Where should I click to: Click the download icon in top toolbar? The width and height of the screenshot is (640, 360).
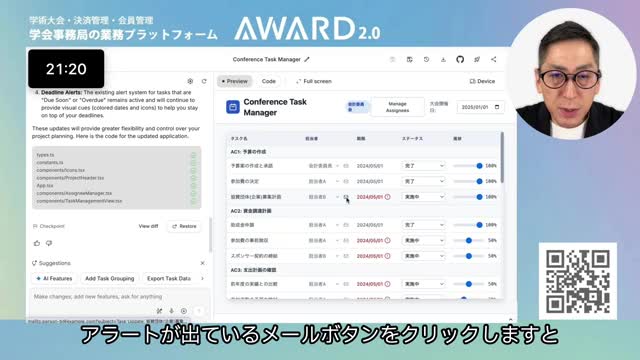(x=443, y=60)
